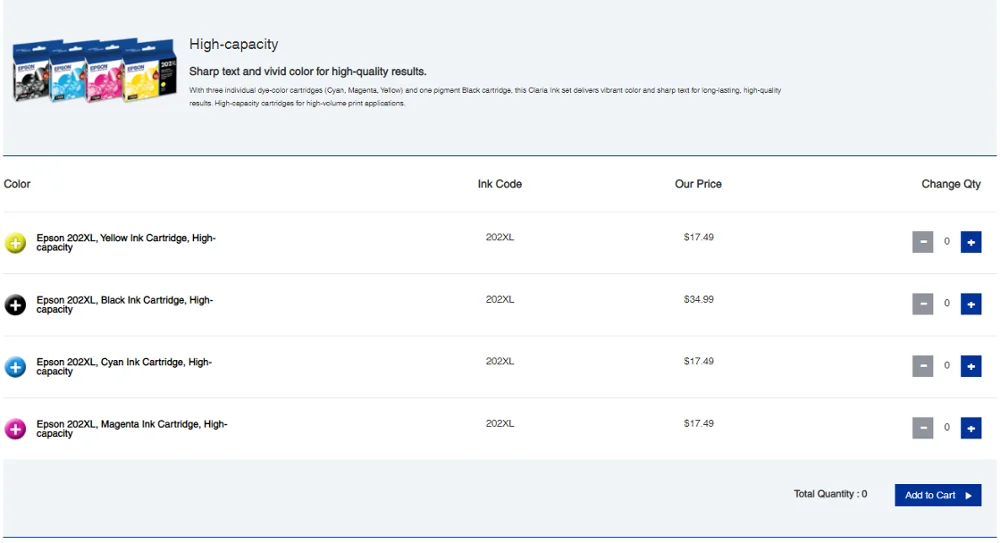Viewport: 1000px width, 543px height.
Task: Increase quantity of Cyan Ink Cartridge
Action: 971,366
